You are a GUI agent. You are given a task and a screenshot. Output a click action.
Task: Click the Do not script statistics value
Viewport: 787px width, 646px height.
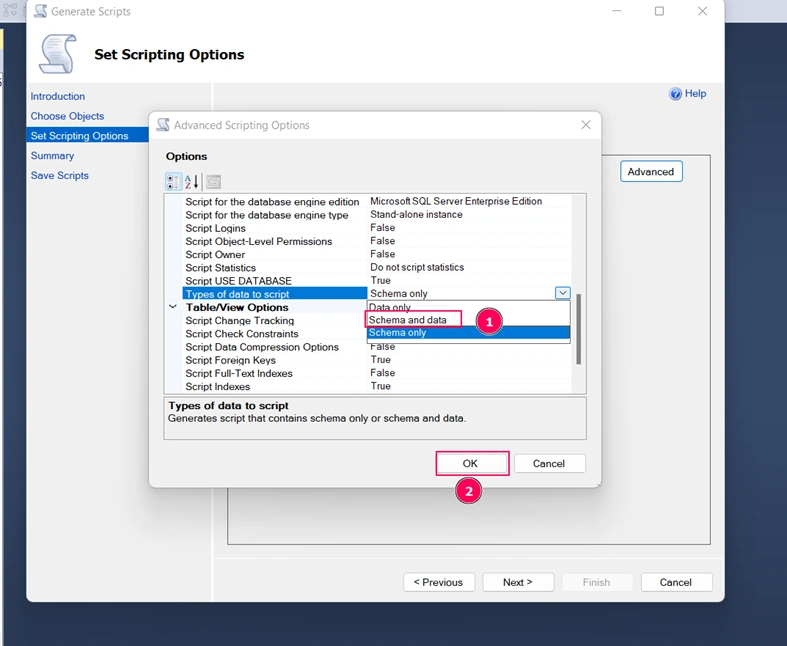point(417,267)
